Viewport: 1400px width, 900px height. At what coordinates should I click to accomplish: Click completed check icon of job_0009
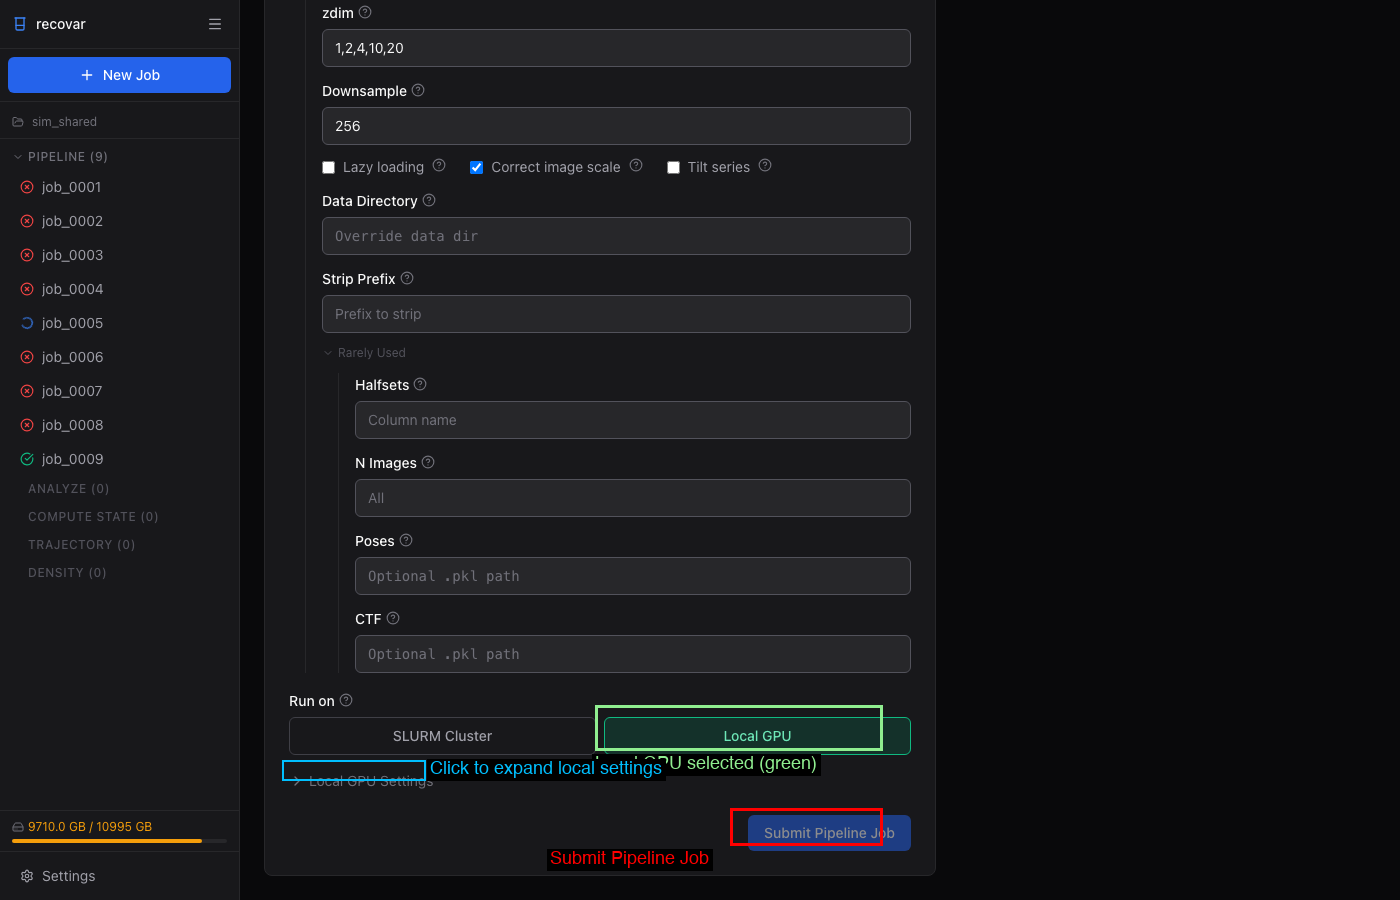[27, 459]
